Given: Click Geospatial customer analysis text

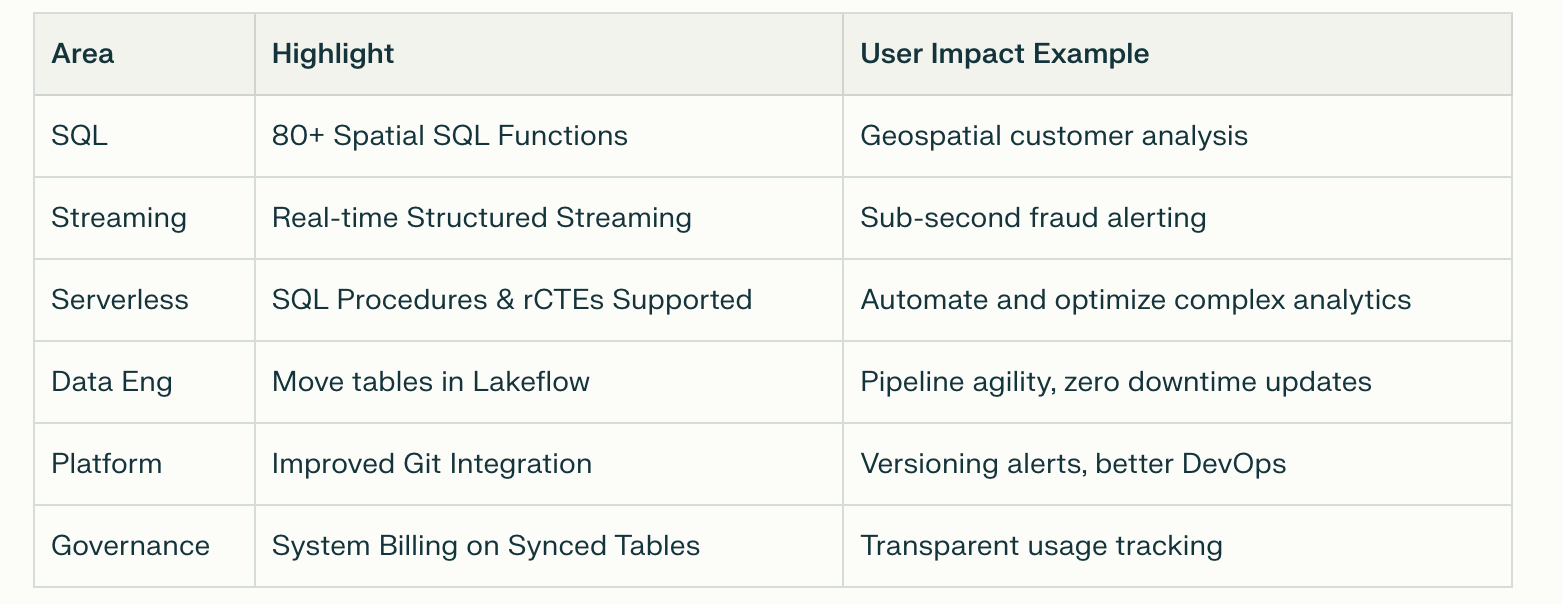Looking at the screenshot, I should click(1054, 136).
